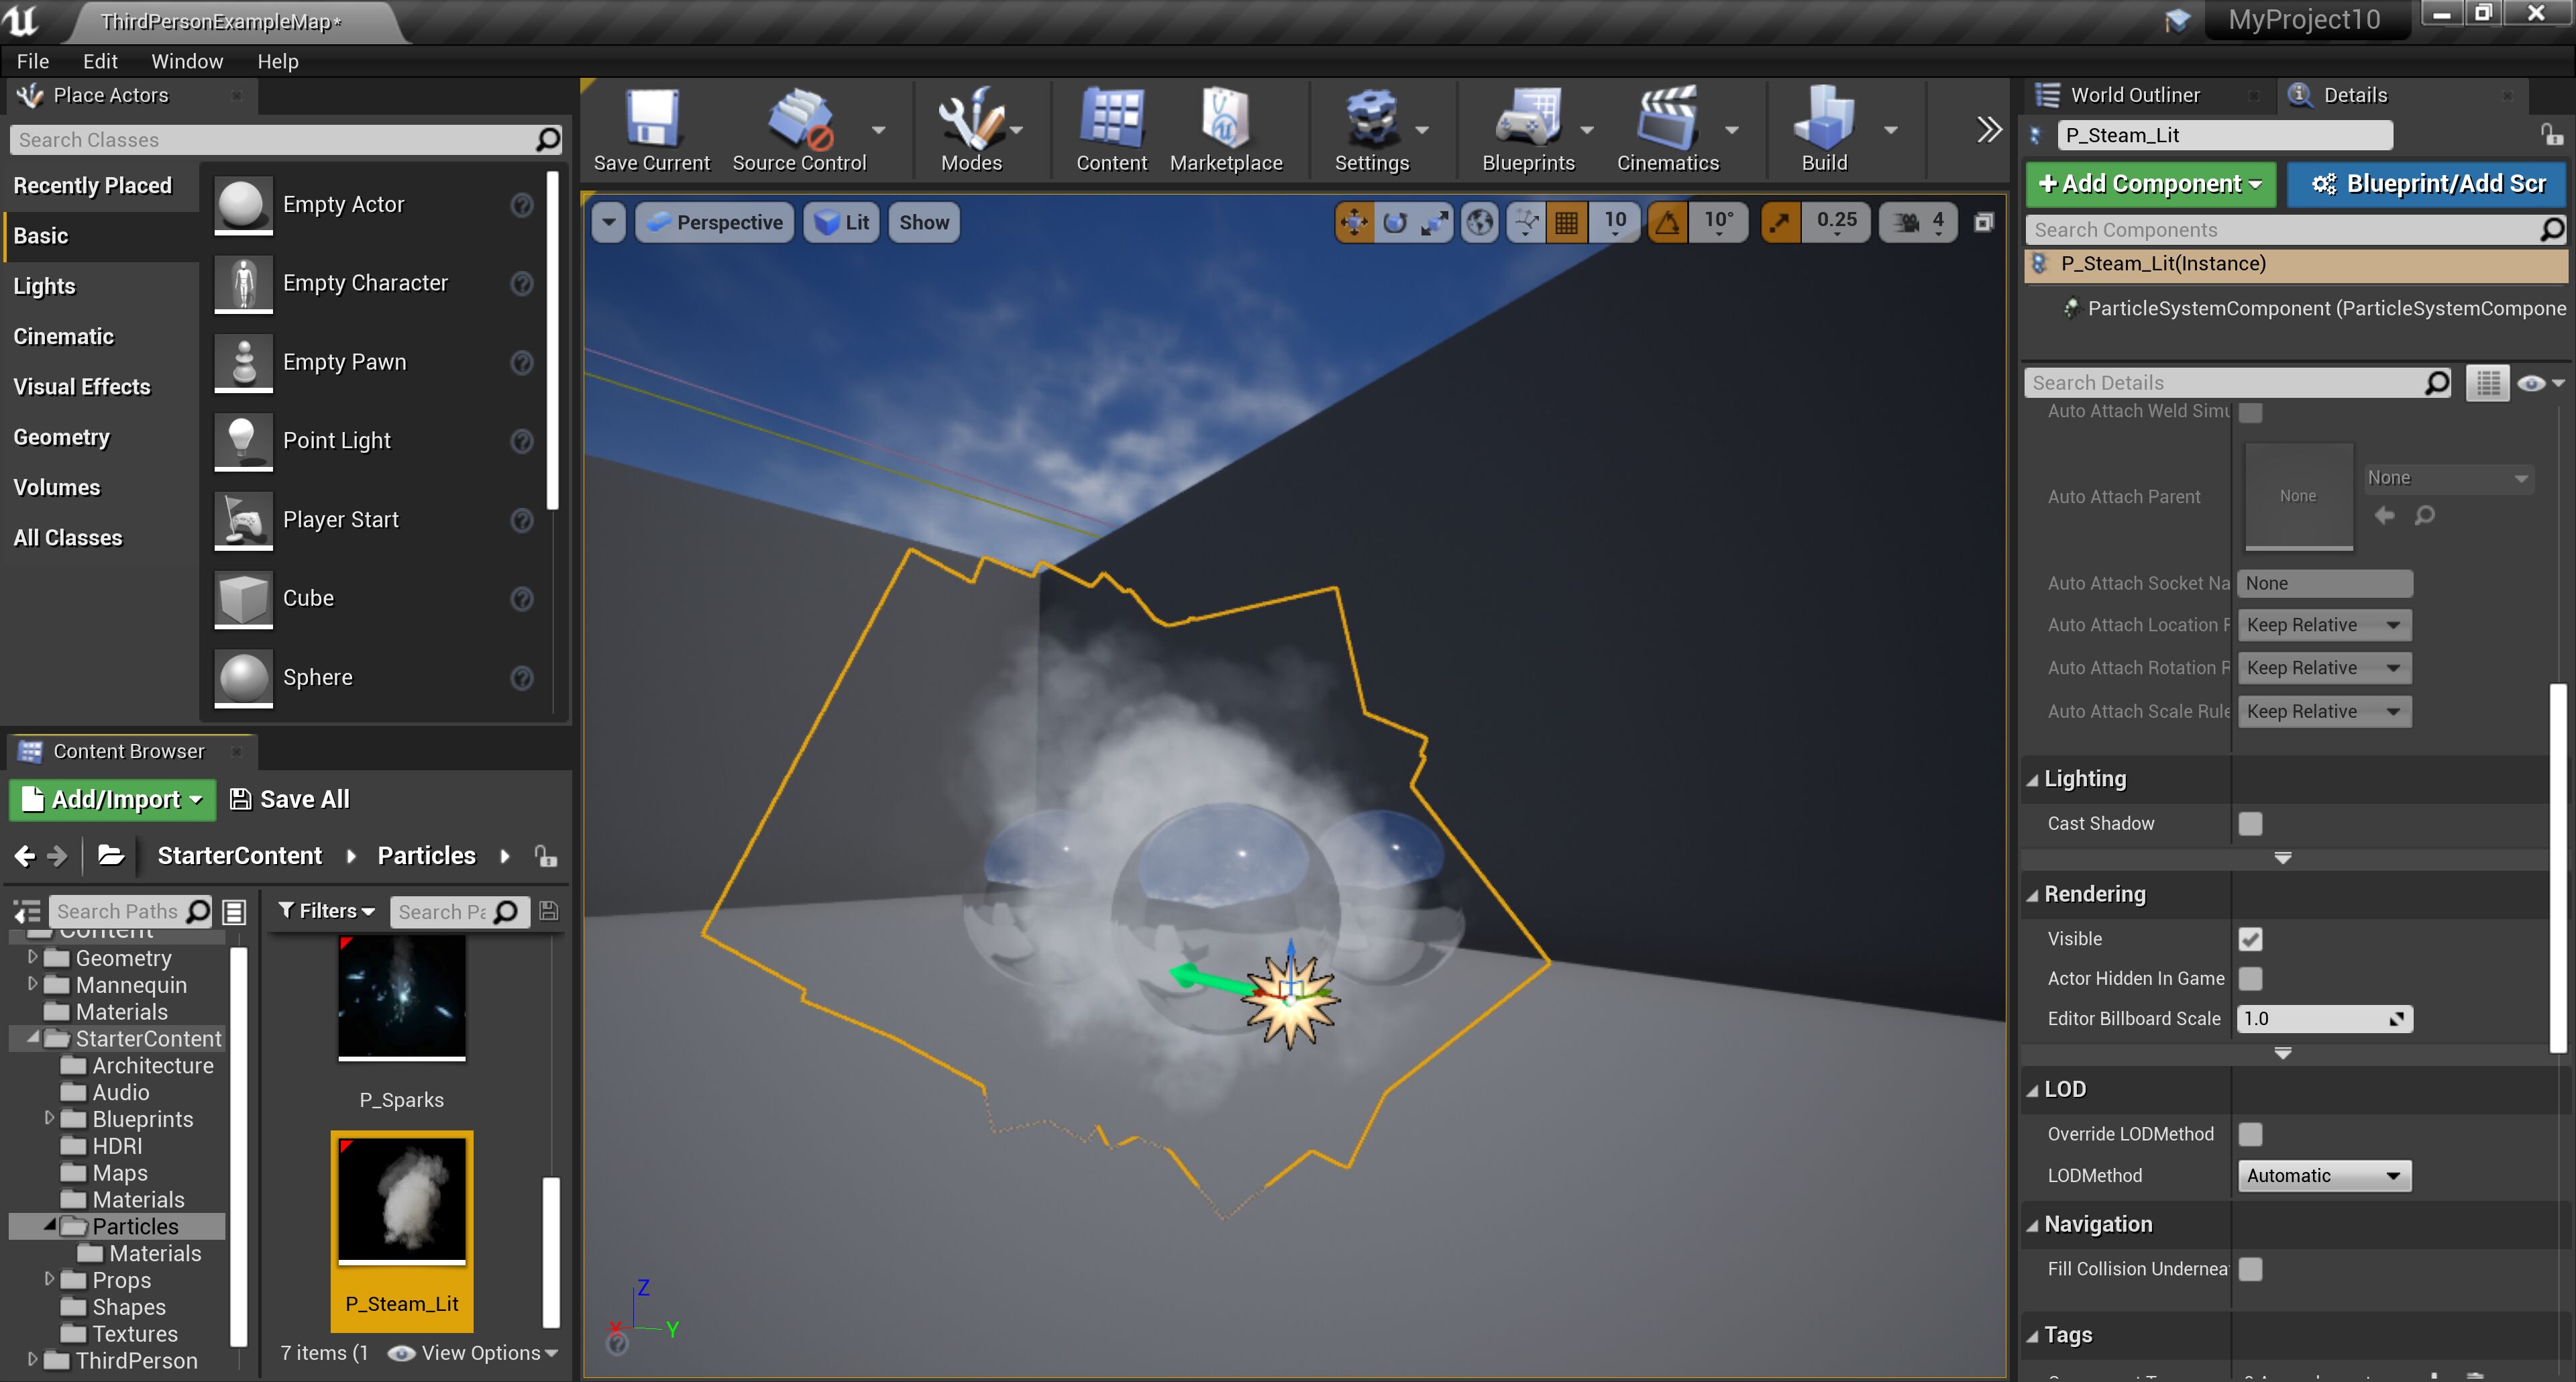
Task: Switch to the World Outliner tab
Action: (x=2135, y=94)
